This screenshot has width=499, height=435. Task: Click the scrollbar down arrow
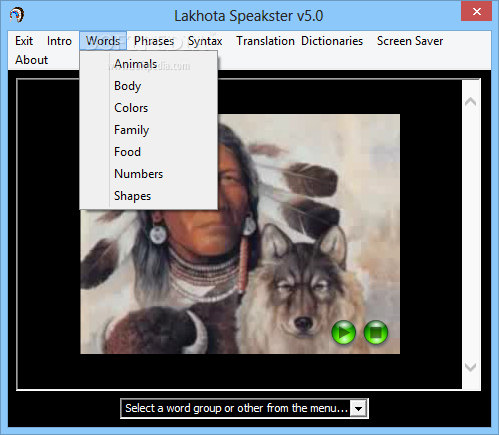(x=470, y=367)
